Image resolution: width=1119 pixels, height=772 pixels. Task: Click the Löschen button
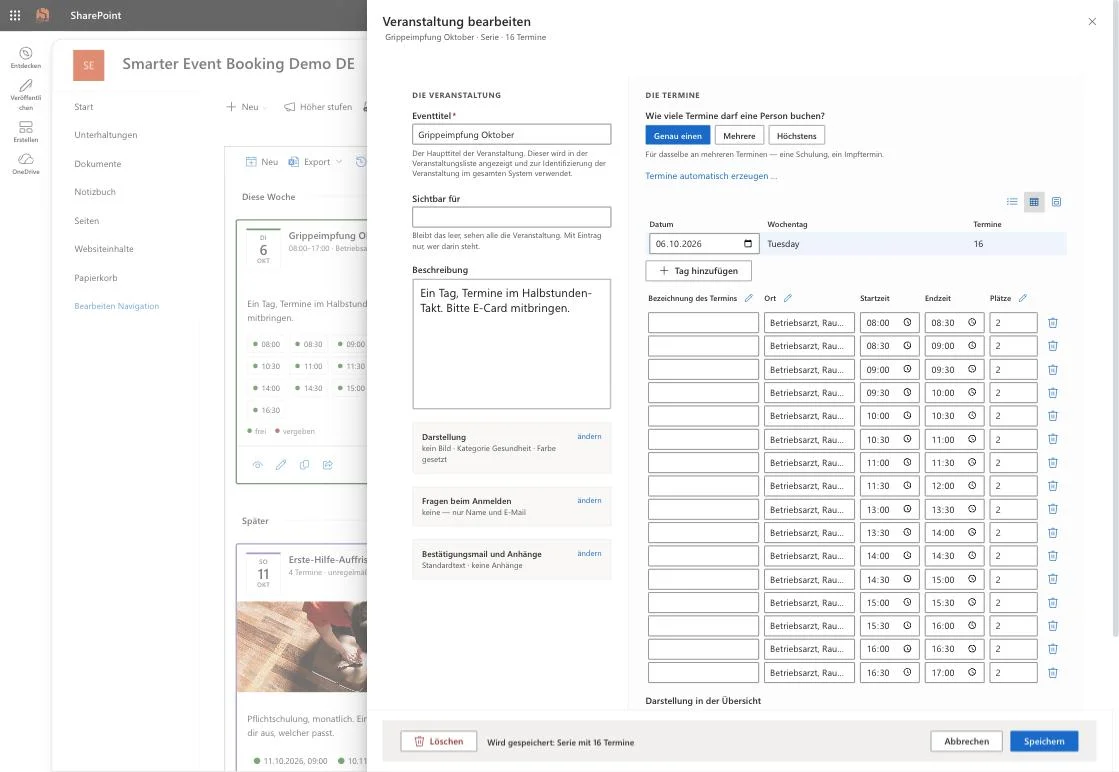click(x=439, y=741)
